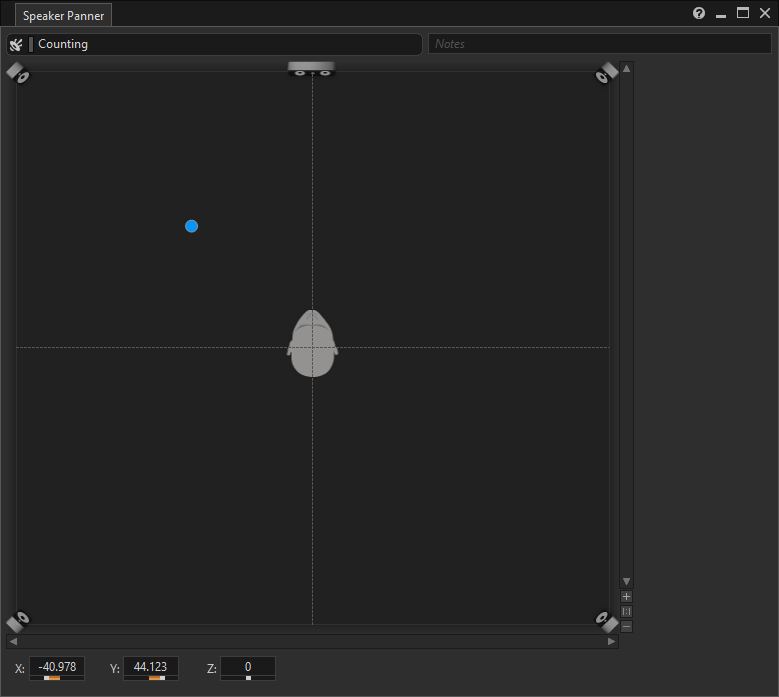The width and height of the screenshot is (779, 697).
Task: Click the X value slider
Action: [x=57, y=678]
